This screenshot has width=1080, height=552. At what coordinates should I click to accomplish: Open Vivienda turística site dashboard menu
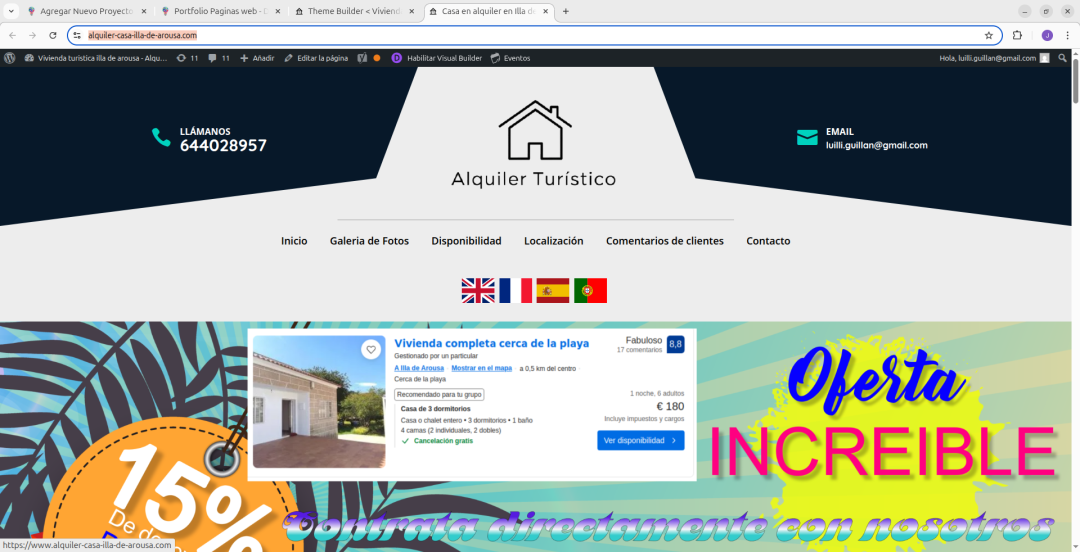pos(96,58)
